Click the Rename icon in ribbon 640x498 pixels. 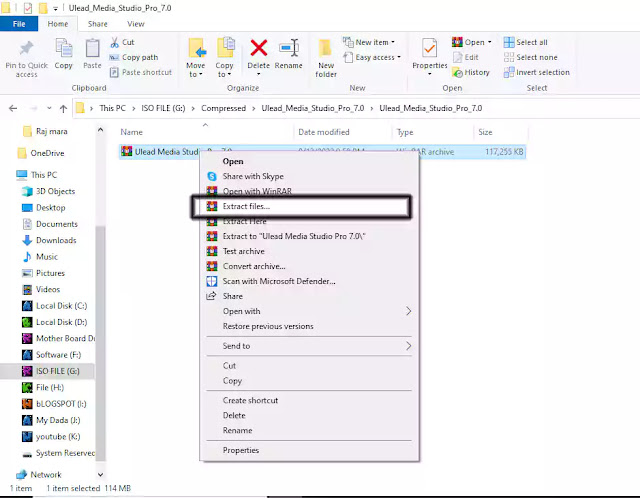[289, 48]
